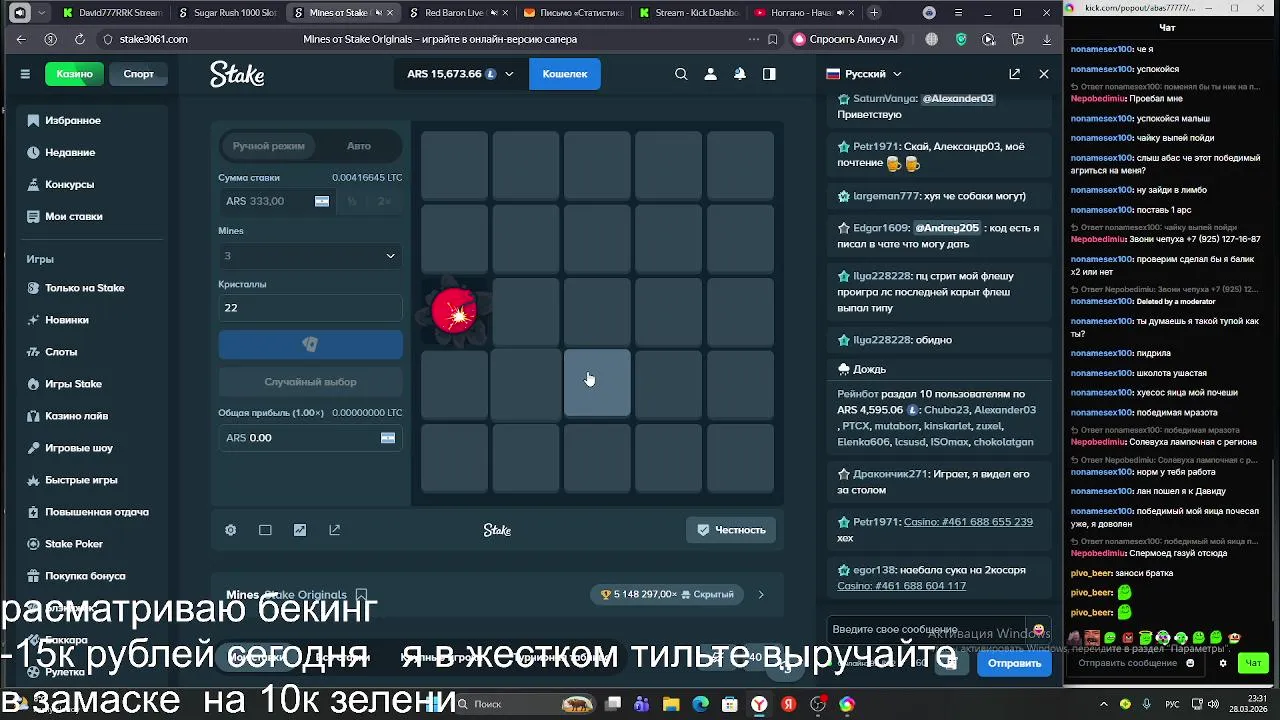
Task: Expand game details chevron arrow
Action: coord(761,595)
